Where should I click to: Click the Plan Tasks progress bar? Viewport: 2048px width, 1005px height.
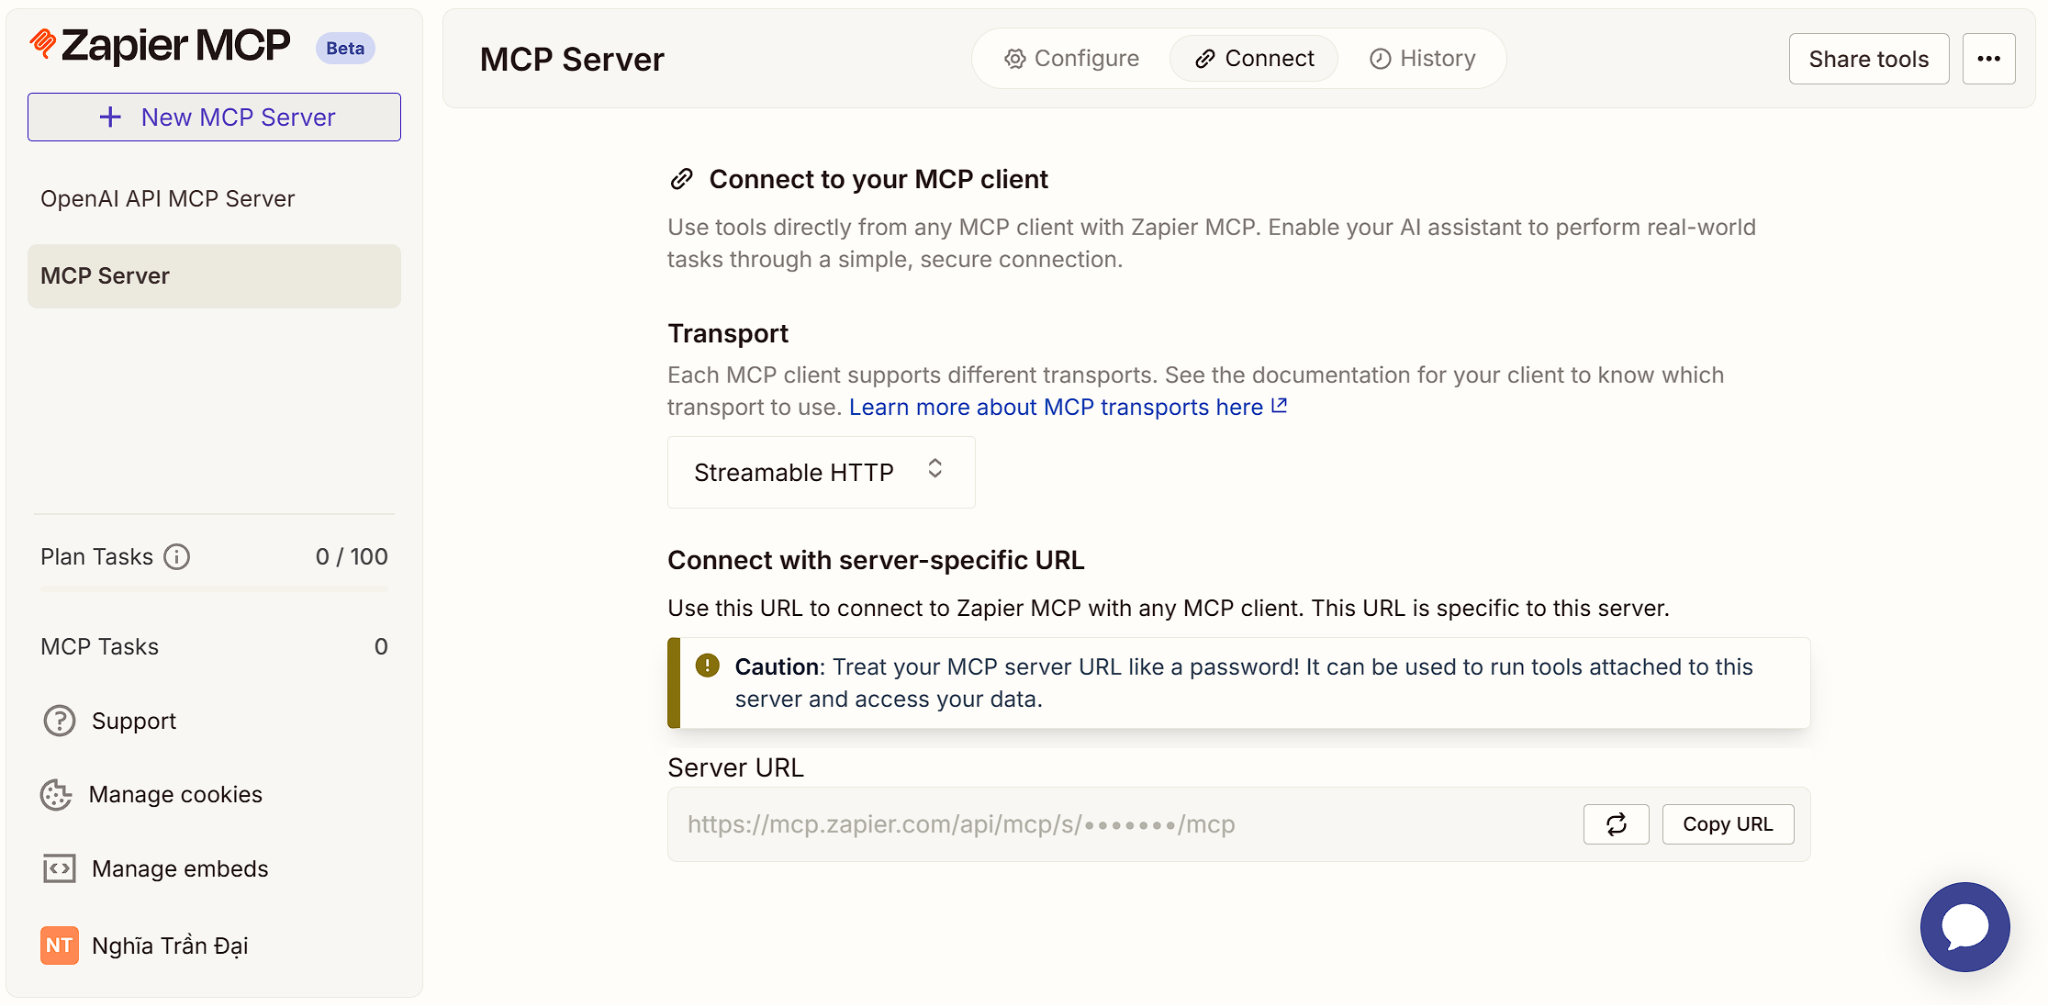[214, 590]
